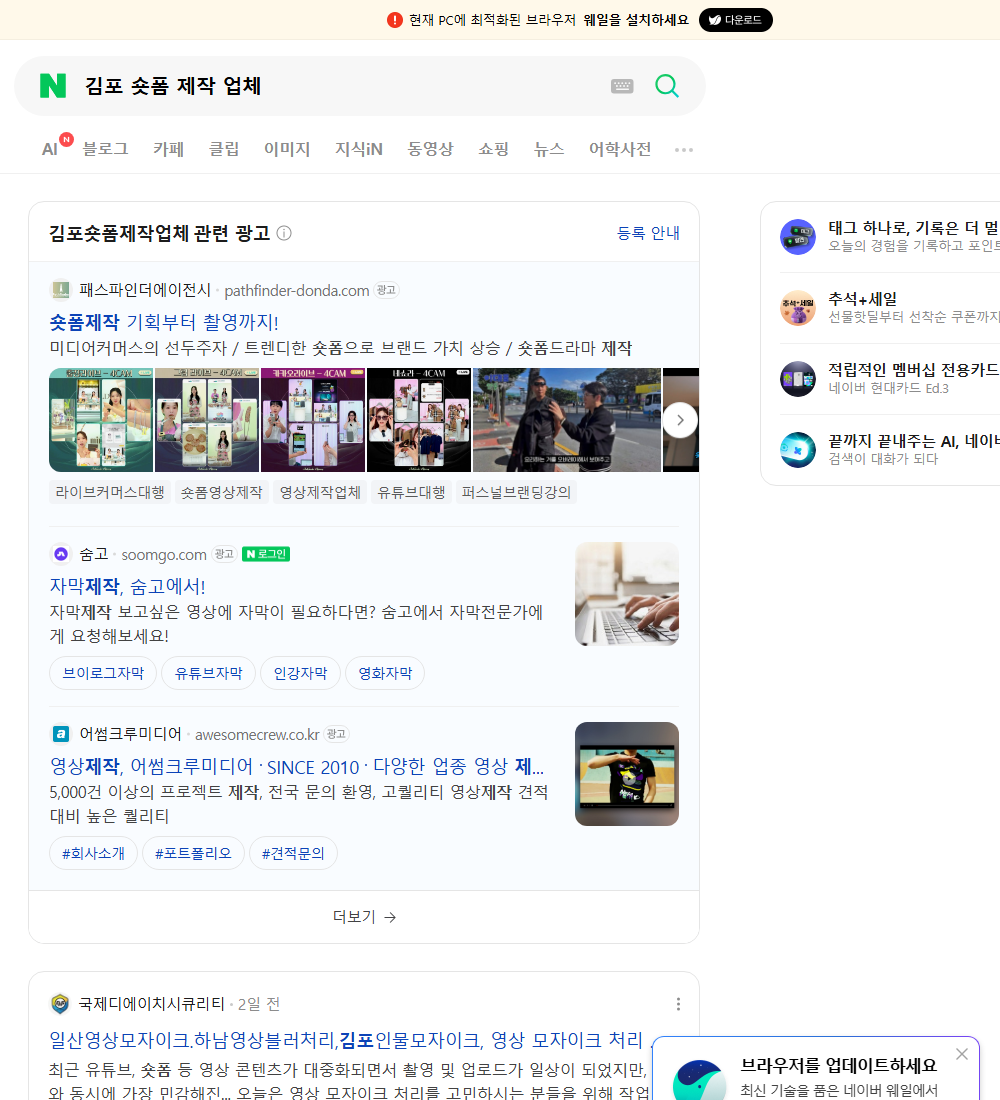The width and height of the screenshot is (1000, 1100).
Task: Click the 영화자막 chip
Action: 385,673
